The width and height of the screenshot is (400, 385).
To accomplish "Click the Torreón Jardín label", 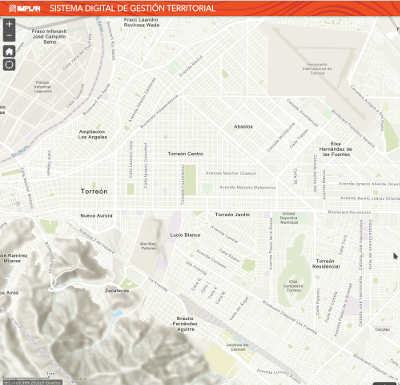I will click(x=232, y=214).
